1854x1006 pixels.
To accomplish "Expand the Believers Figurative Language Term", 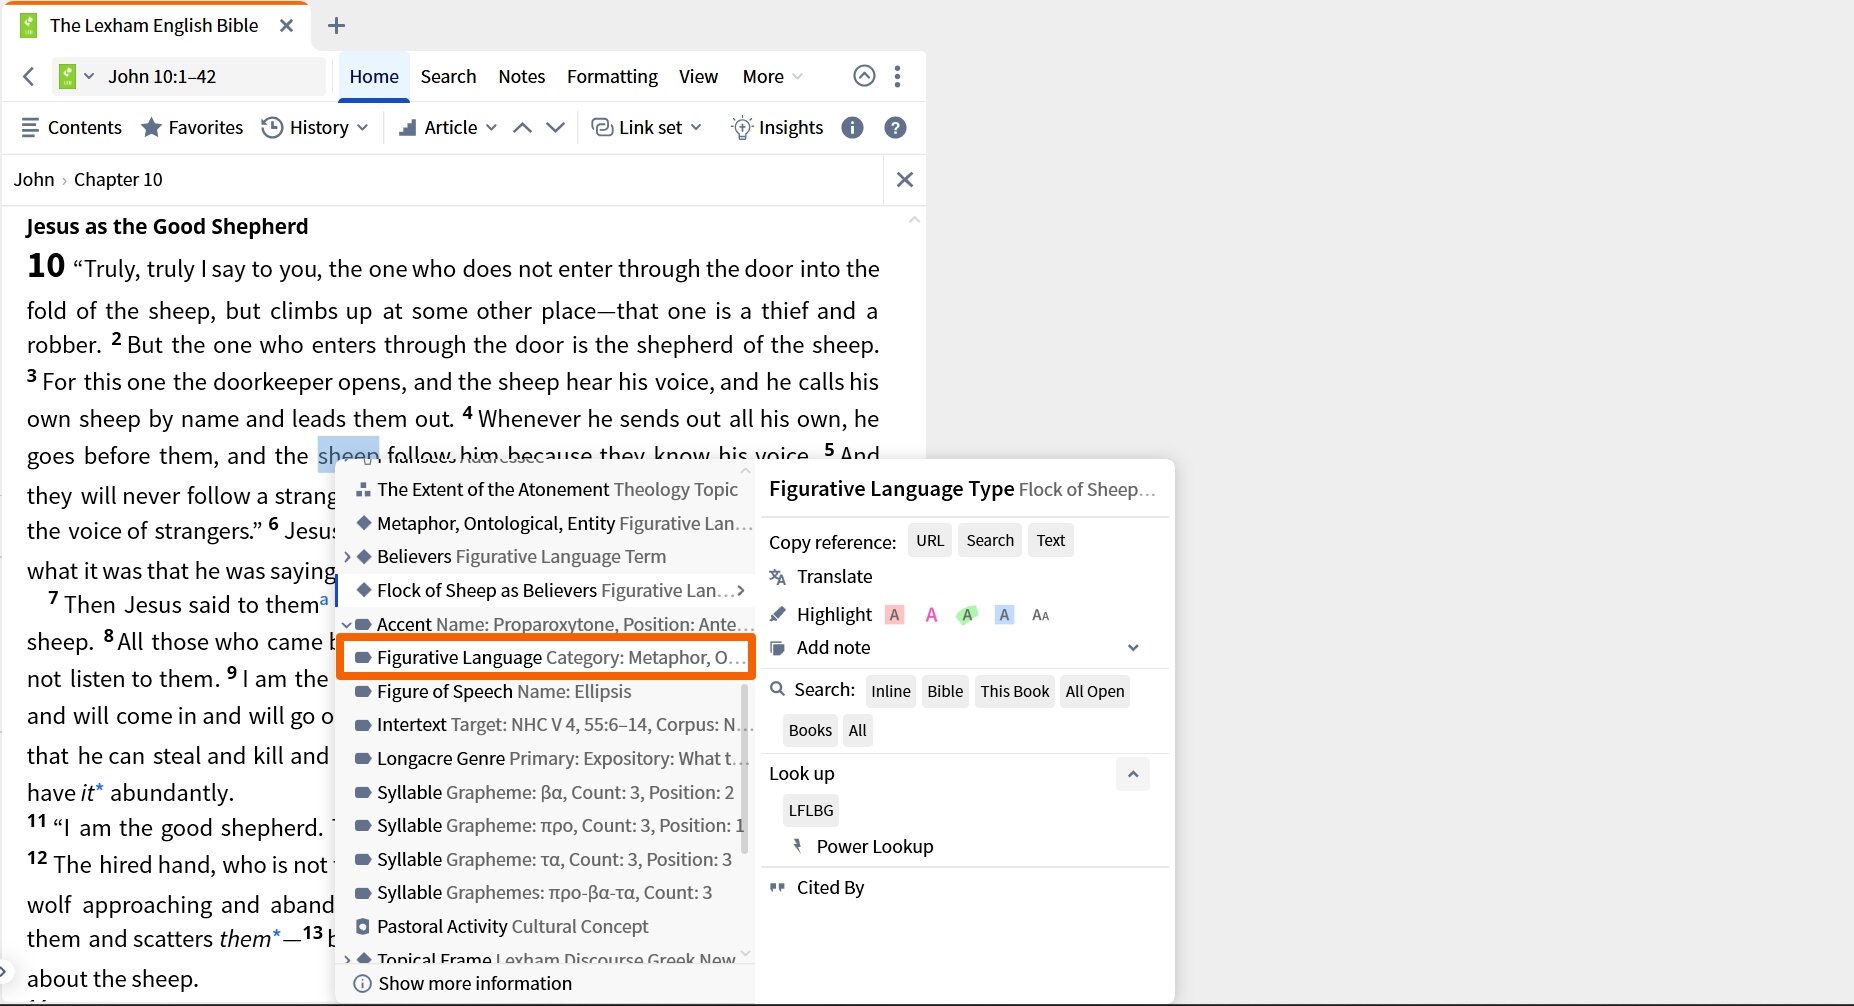I will [x=347, y=557].
